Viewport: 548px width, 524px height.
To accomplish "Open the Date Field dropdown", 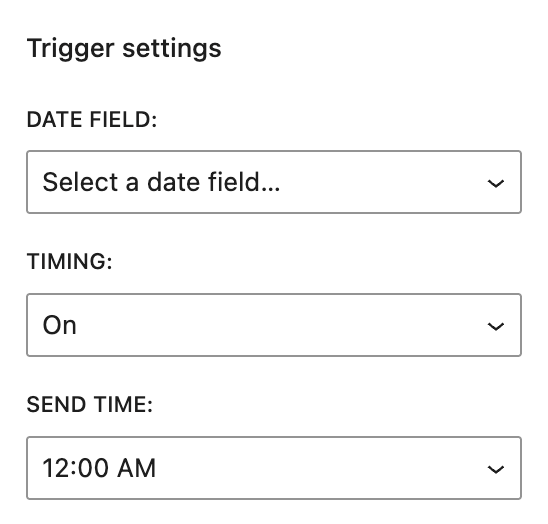I will coord(274,182).
